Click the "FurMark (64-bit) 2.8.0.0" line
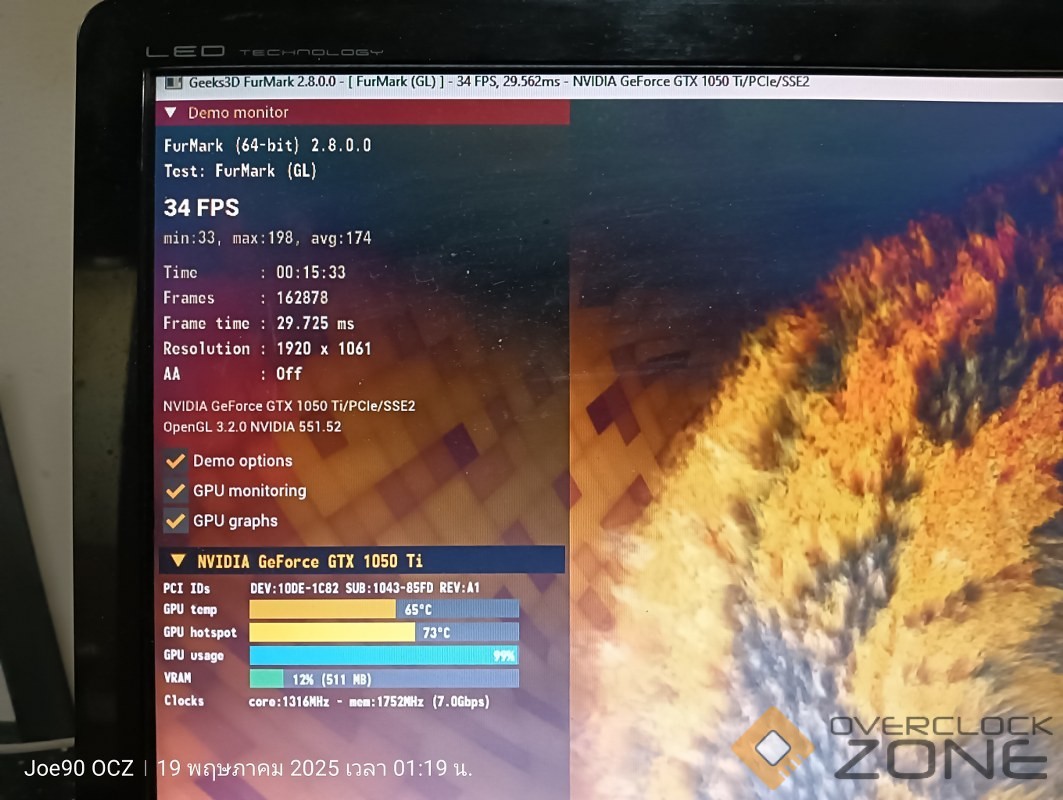 (267, 145)
